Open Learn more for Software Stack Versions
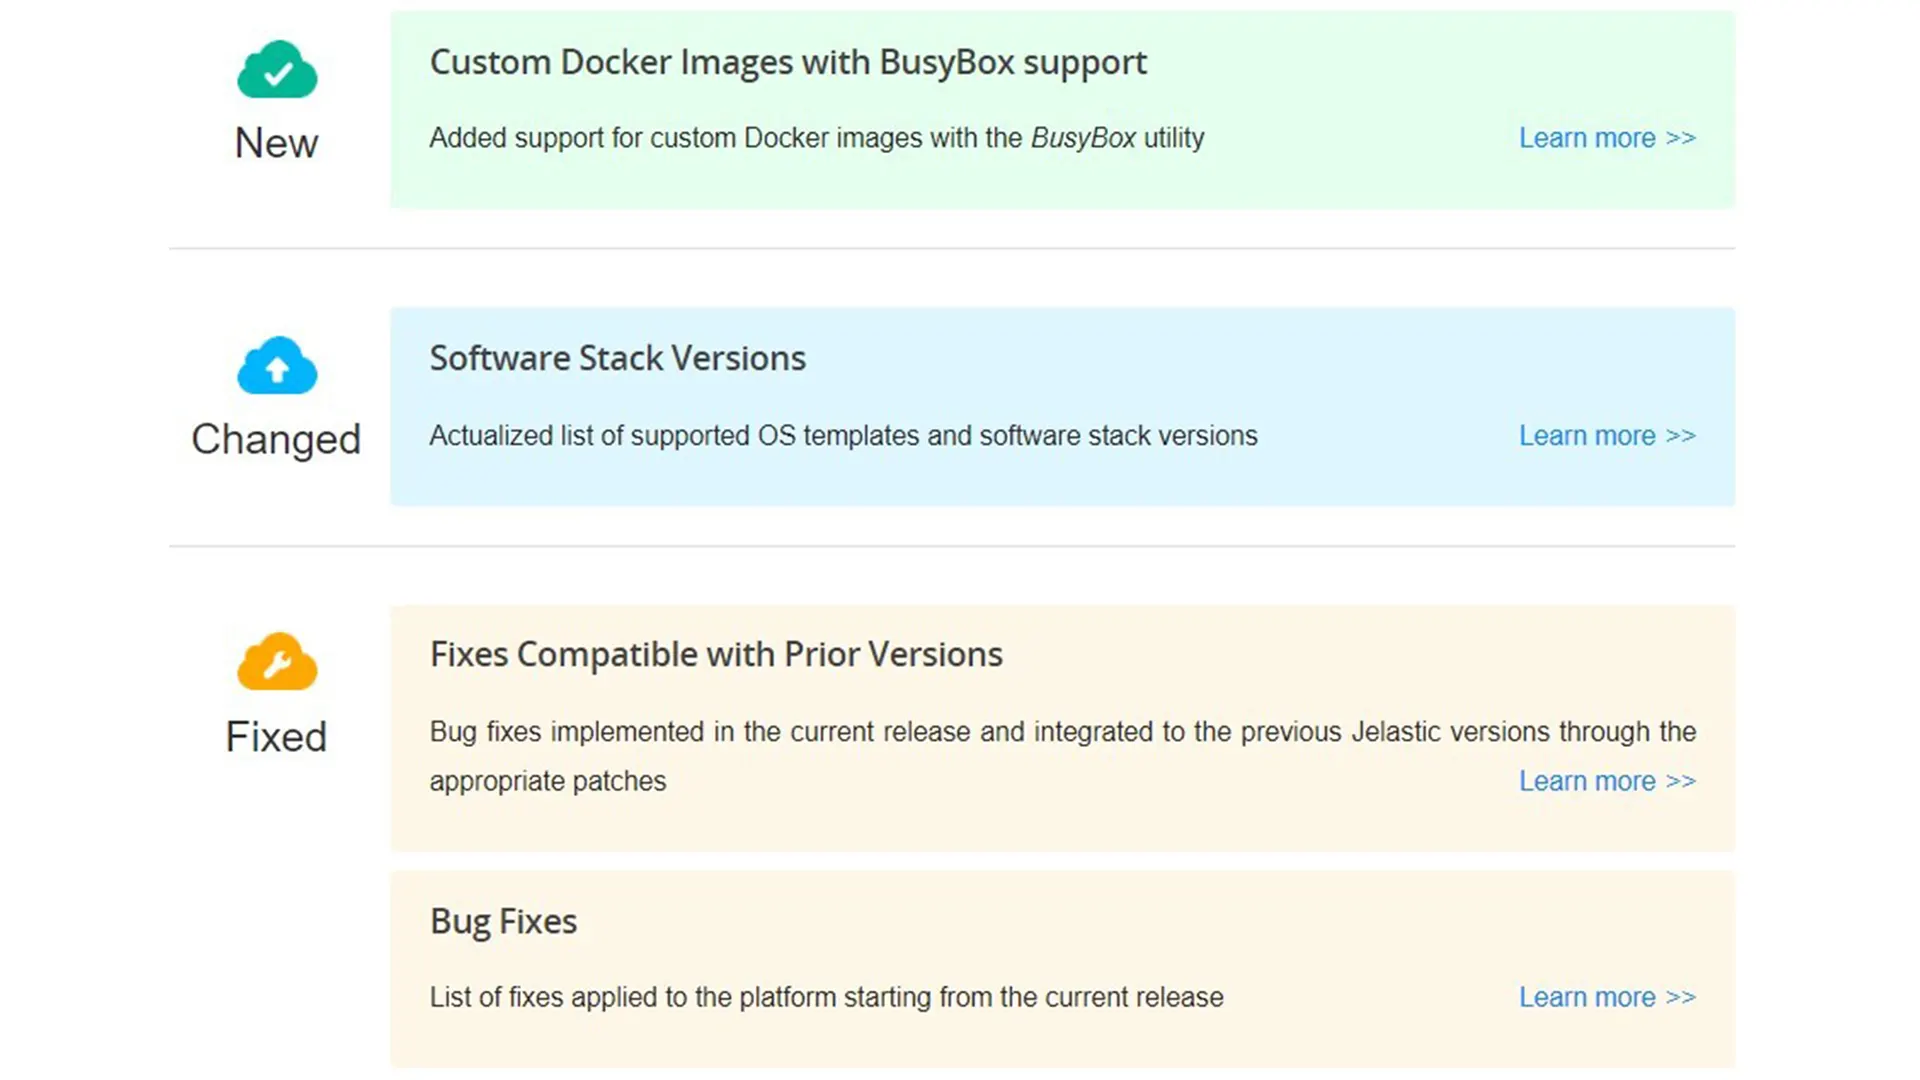1920x1080 pixels. point(1607,436)
